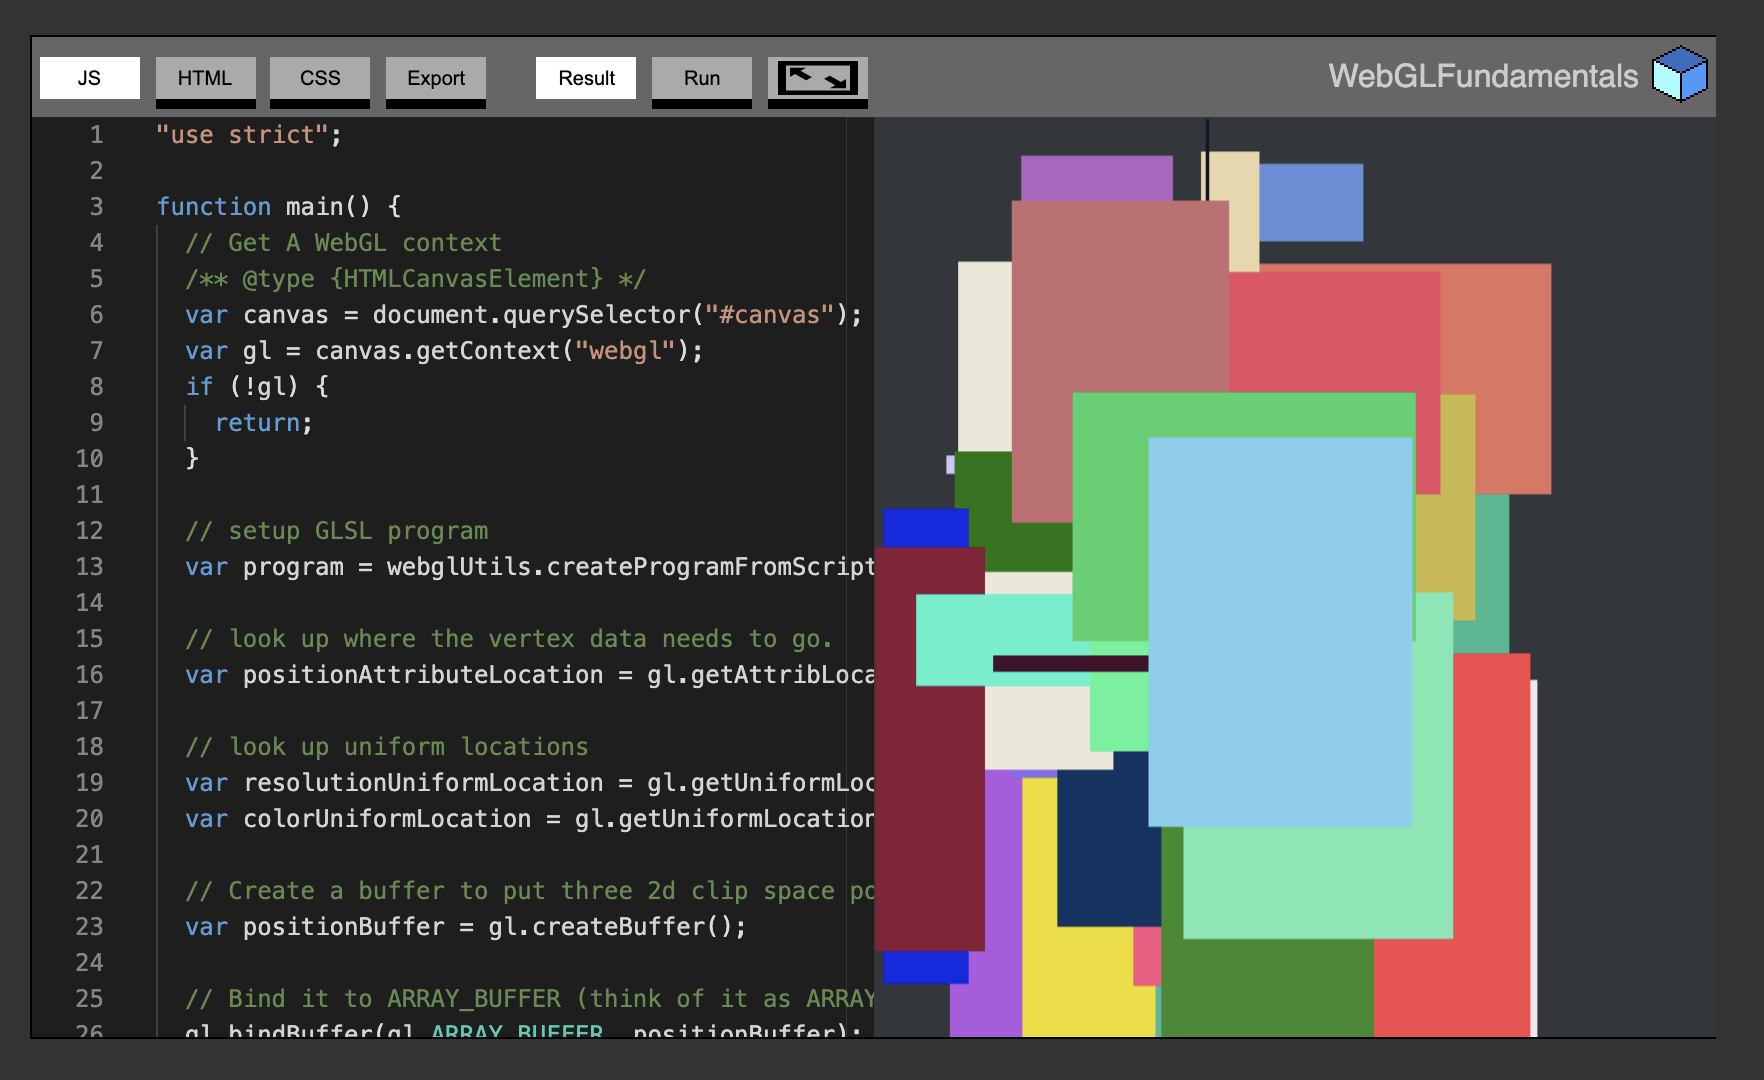Click the setup GLSL program comment
Viewport: 1764px width, 1080px height.
coord(335,531)
